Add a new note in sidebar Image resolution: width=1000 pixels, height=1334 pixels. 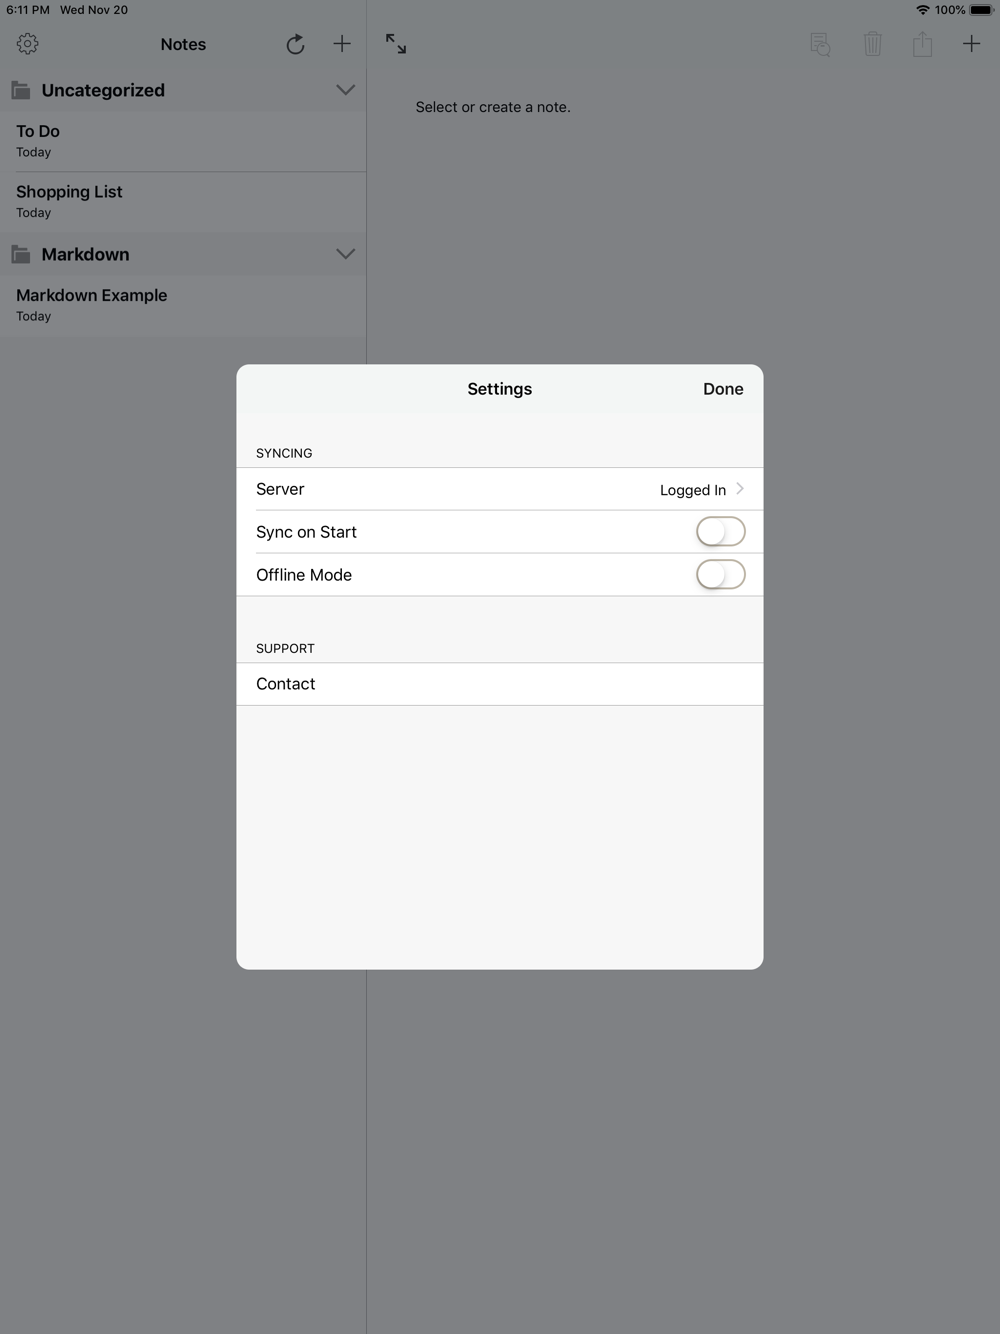(x=342, y=44)
